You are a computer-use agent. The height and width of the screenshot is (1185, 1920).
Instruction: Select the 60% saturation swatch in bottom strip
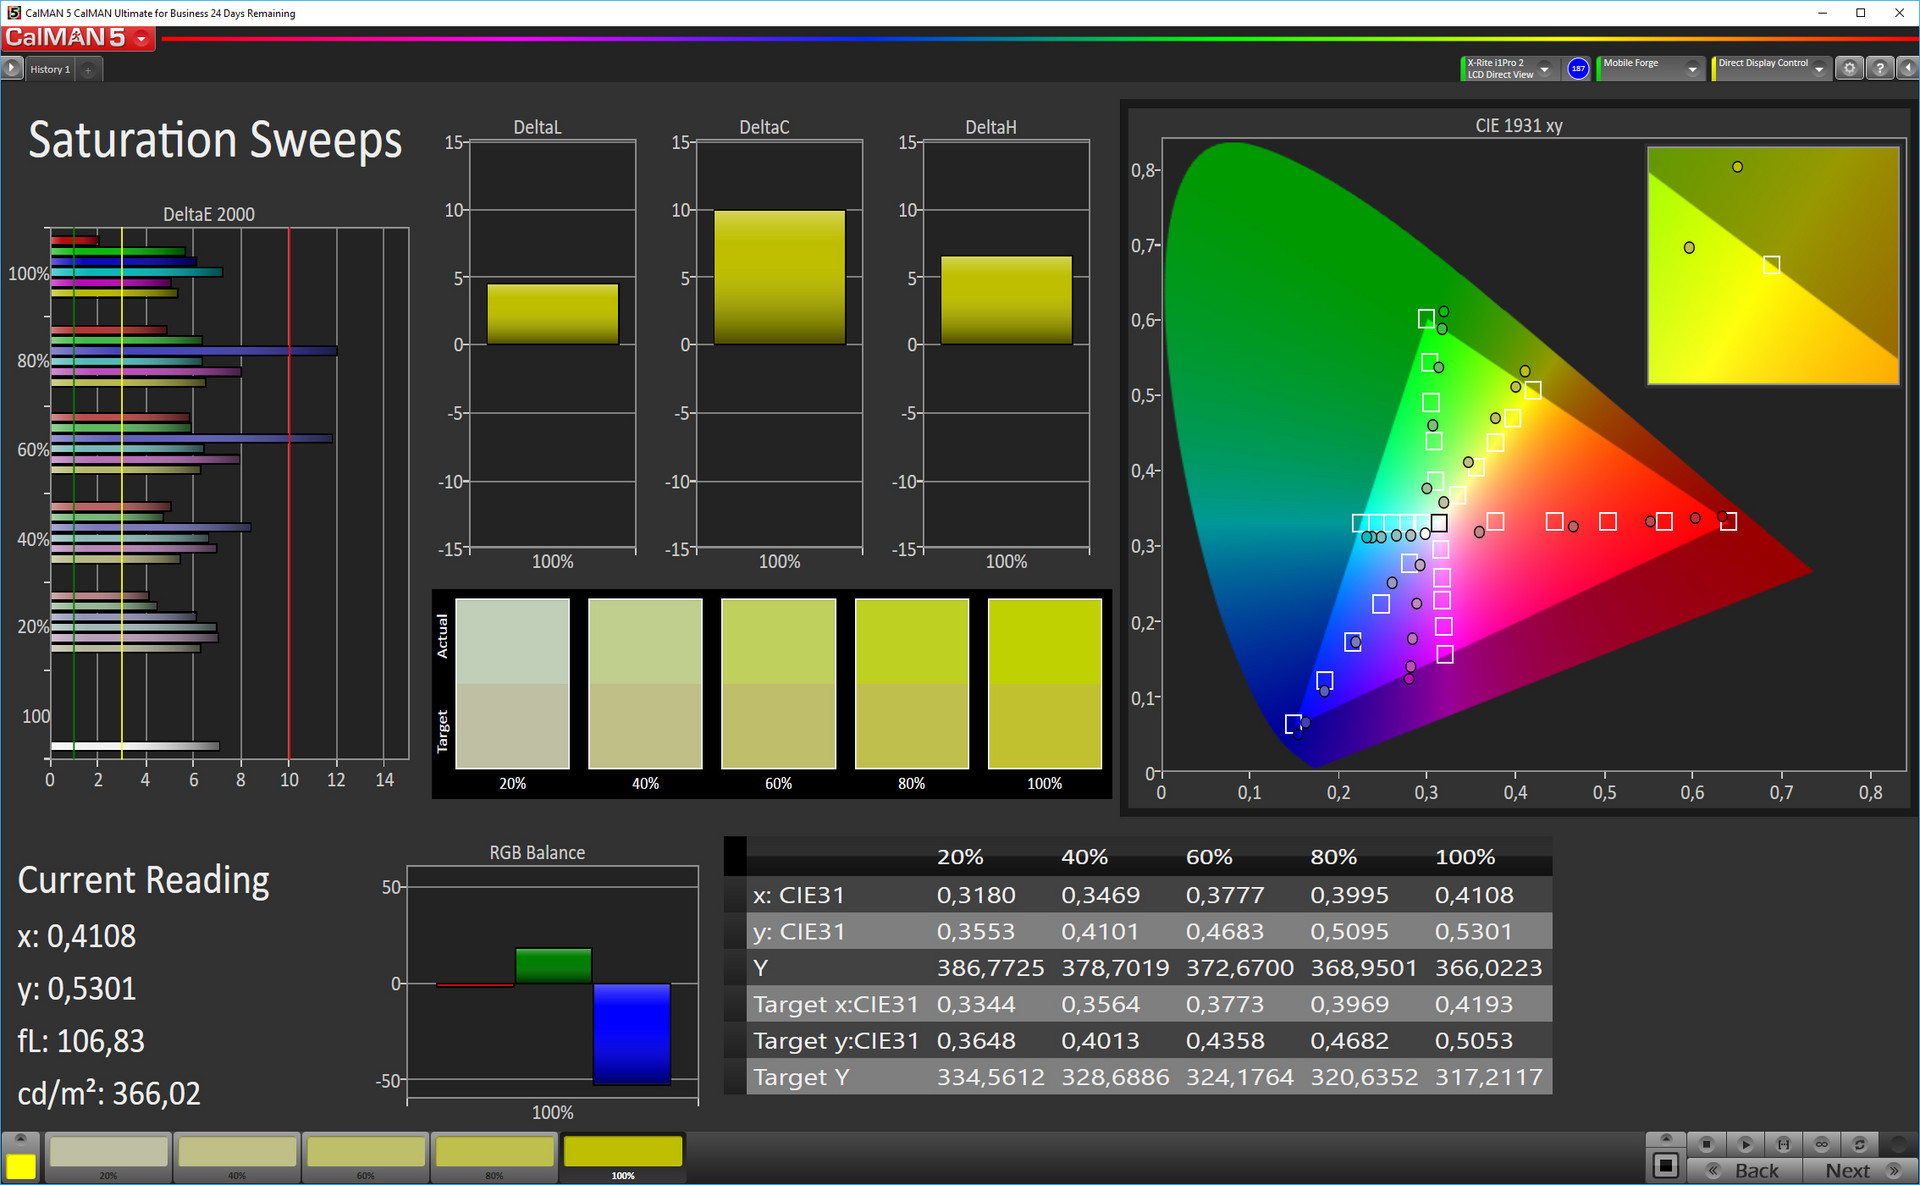(x=366, y=1153)
